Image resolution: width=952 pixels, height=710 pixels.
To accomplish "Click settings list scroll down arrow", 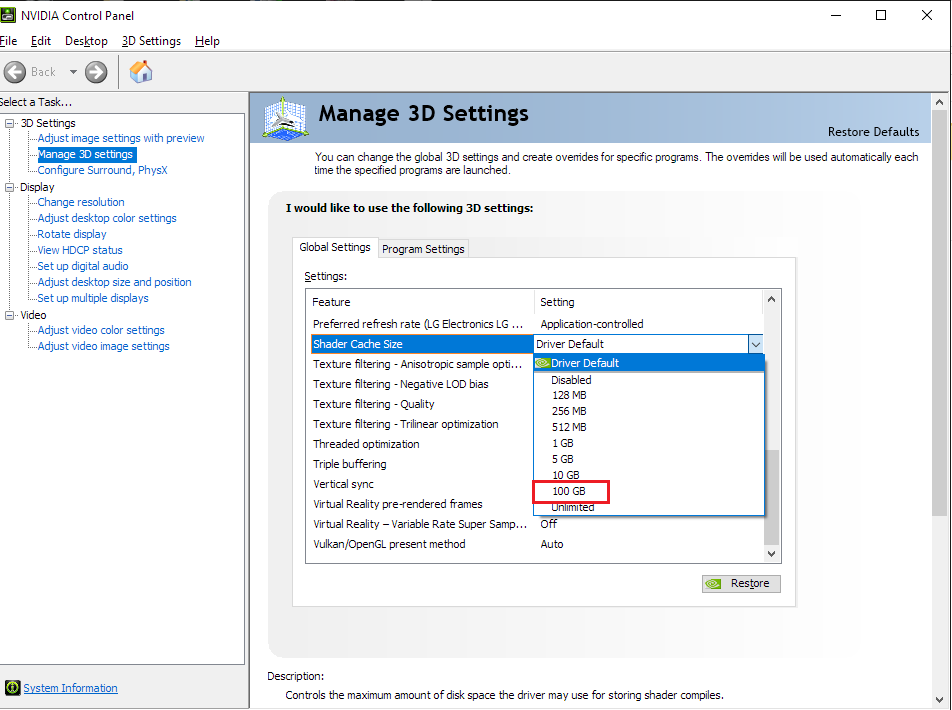I will click(771, 553).
